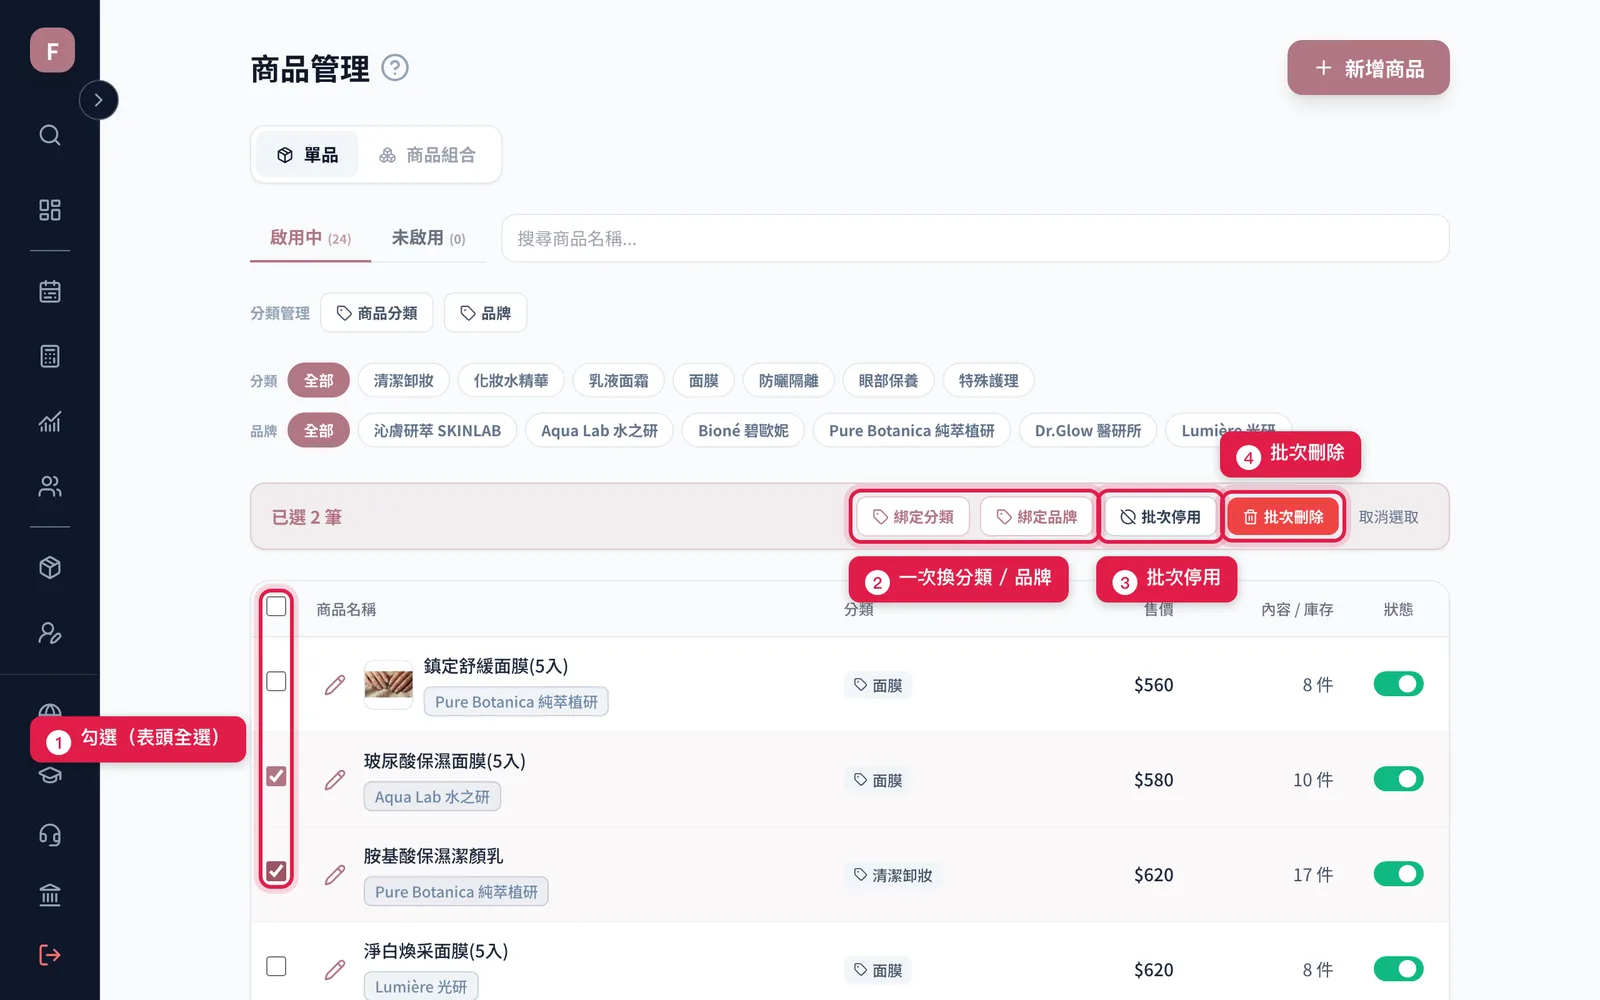
Task: Filter by brand 沁膚研萃 SKINLAB
Action: [437, 431]
